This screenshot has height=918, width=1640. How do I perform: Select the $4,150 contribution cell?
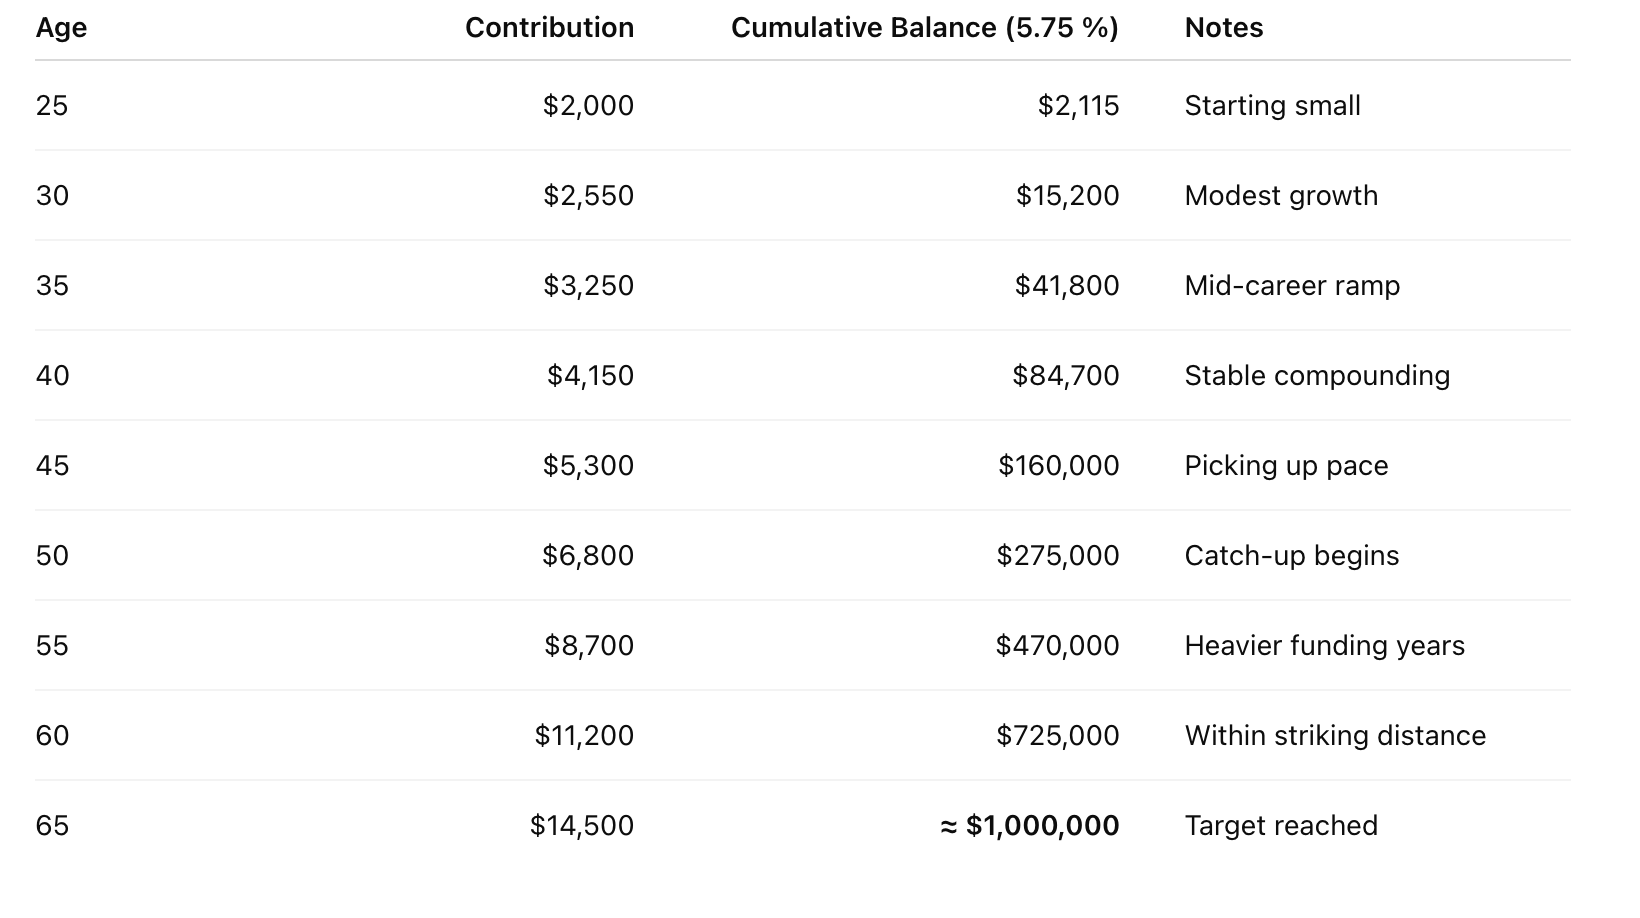[590, 376]
